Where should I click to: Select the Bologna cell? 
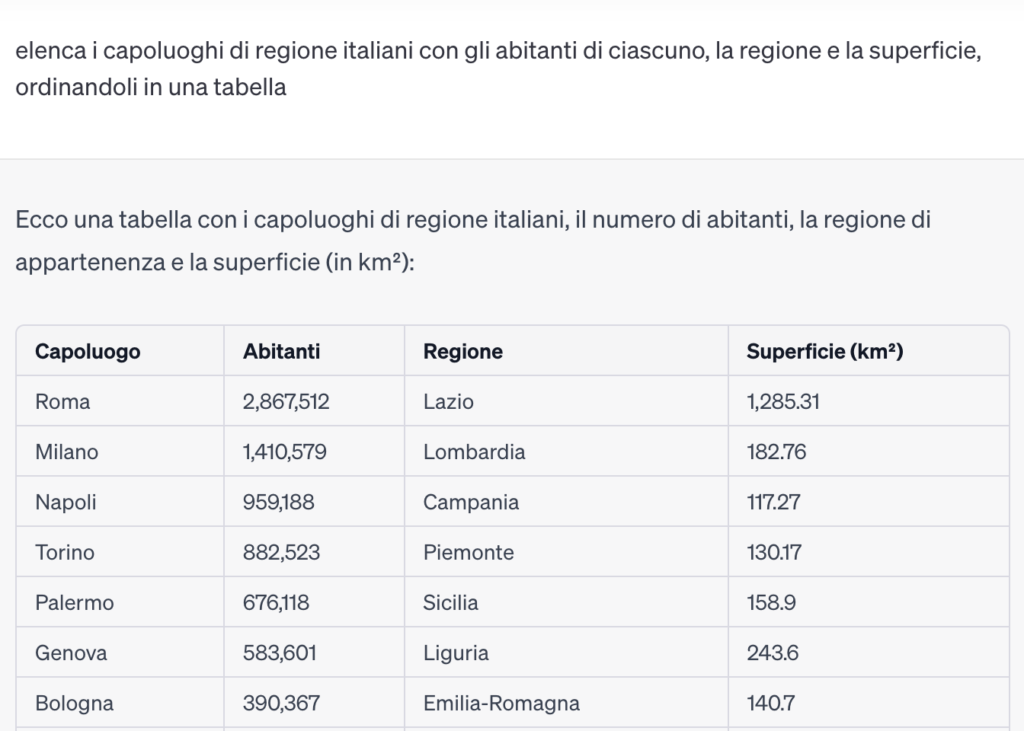pos(74,703)
